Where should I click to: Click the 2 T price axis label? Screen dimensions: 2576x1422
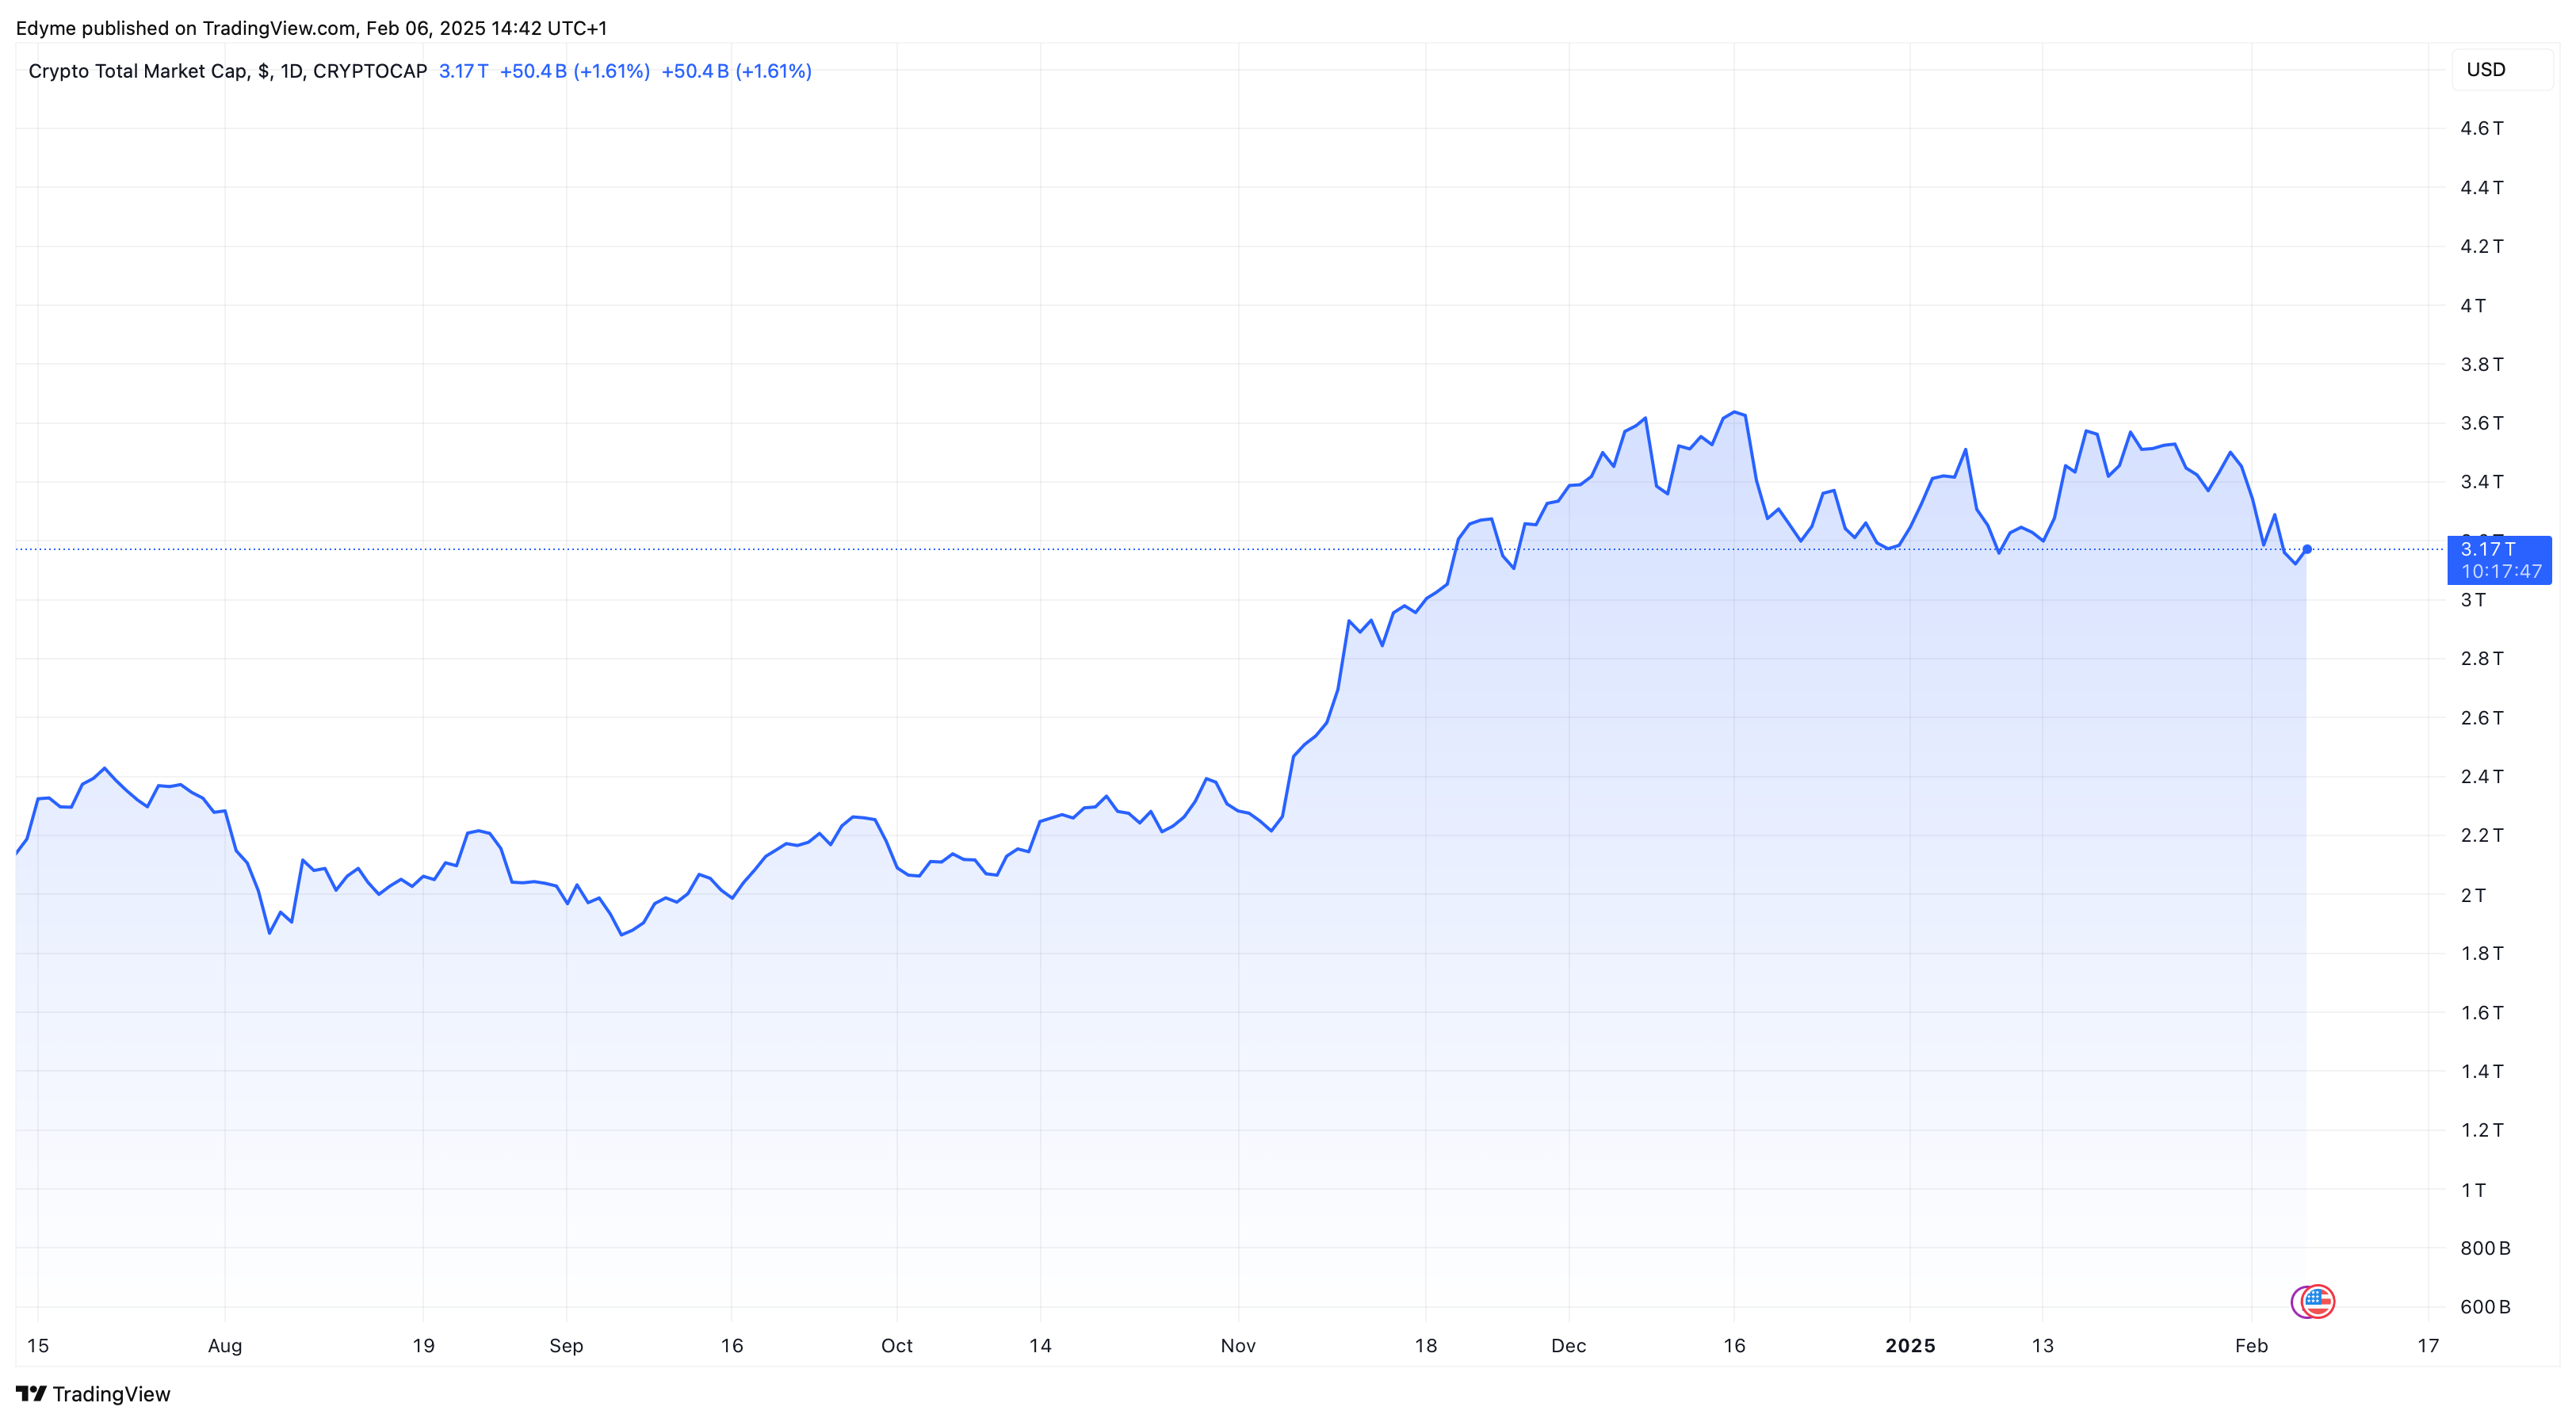tap(2473, 895)
